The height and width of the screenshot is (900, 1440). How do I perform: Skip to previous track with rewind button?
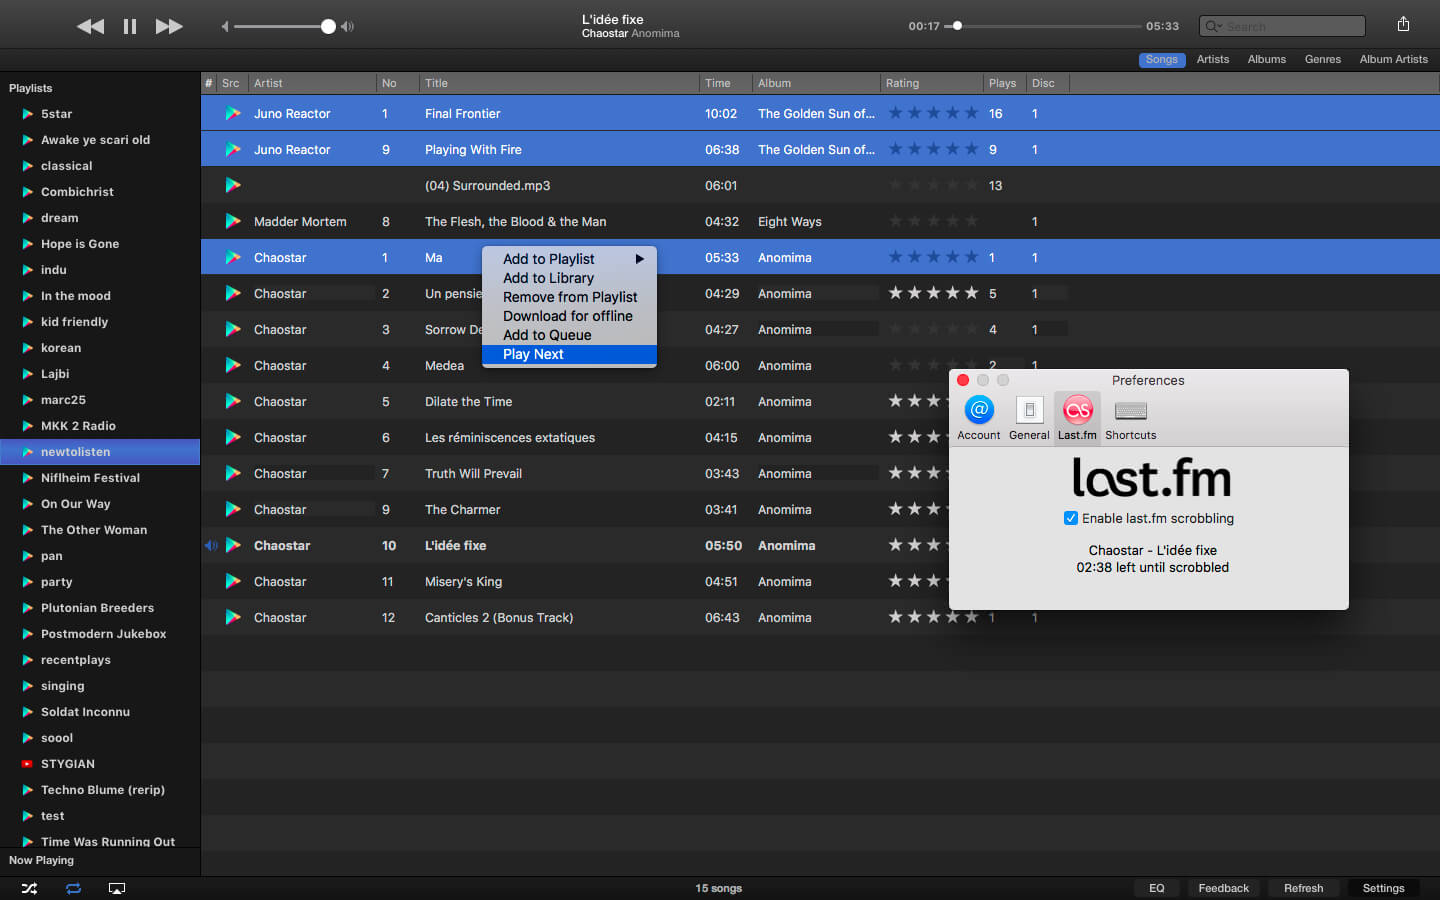pyautogui.click(x=90, y=27)
